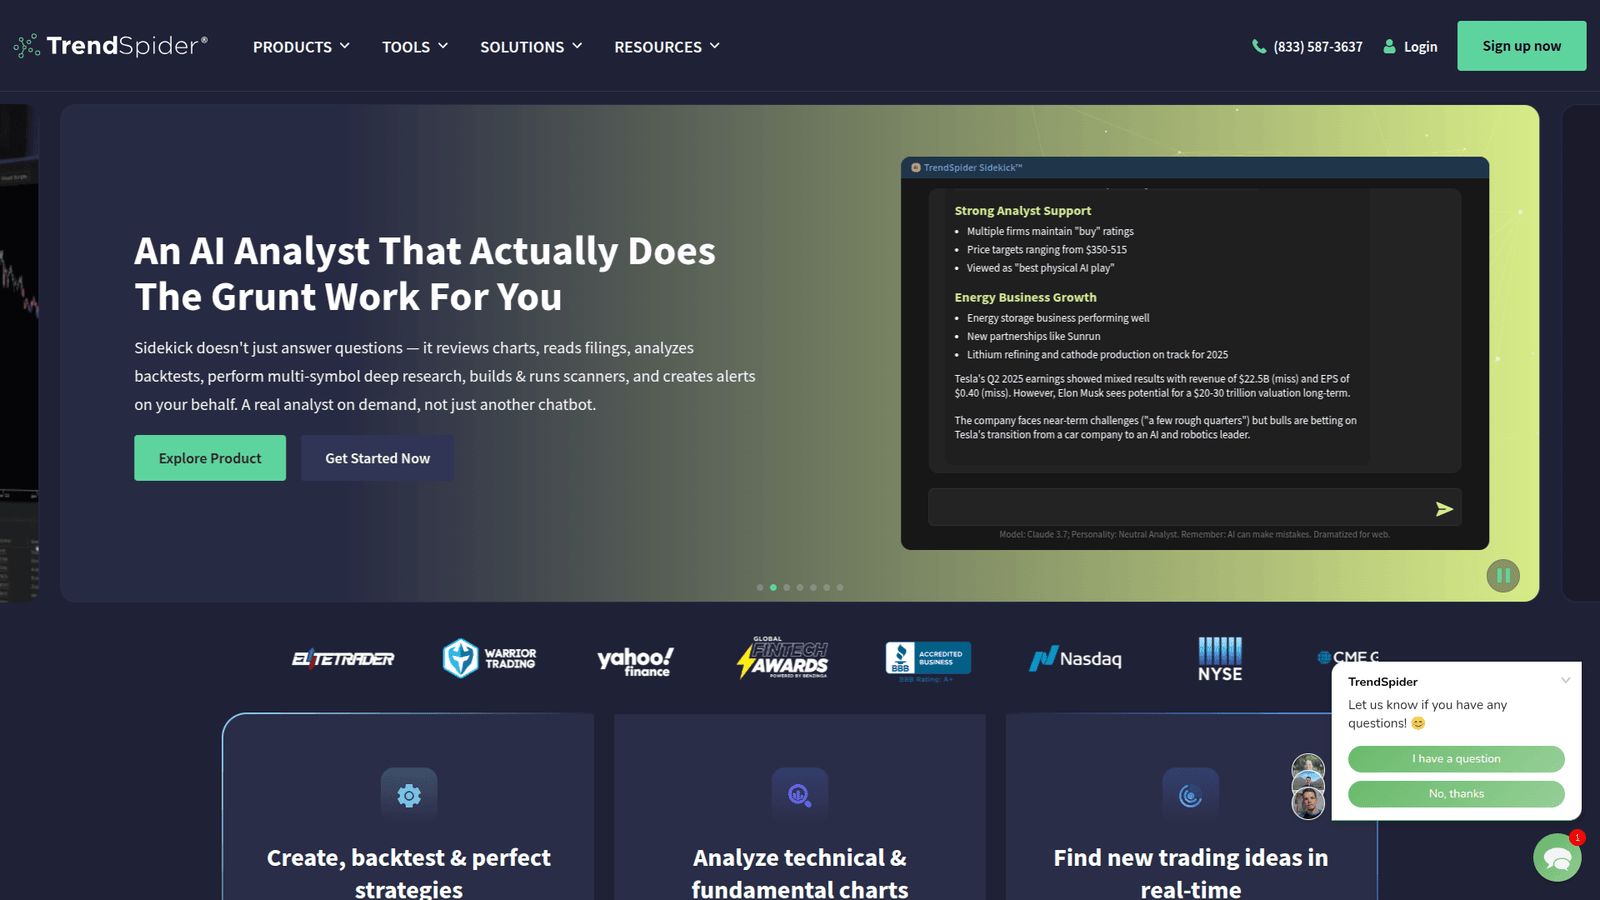Choose I have a question in chat

(x=1456, y=759)
